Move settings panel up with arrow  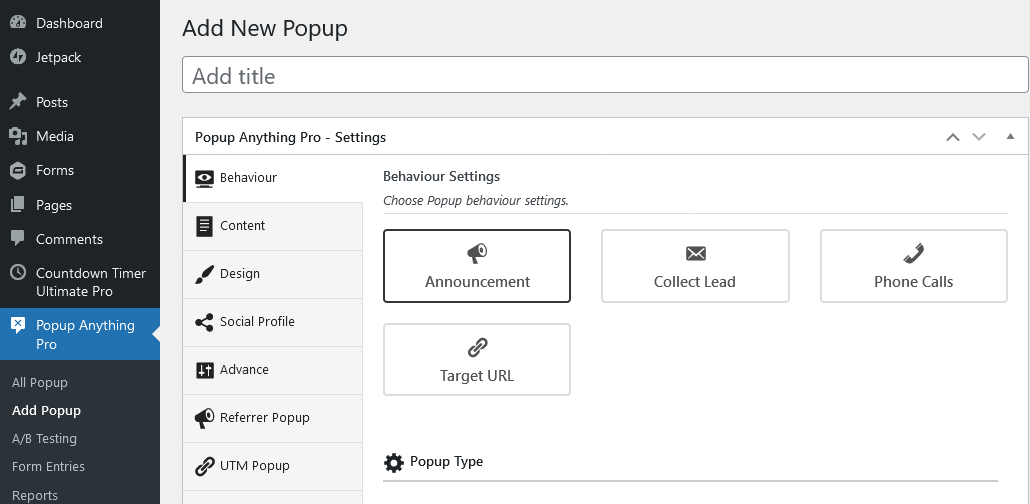952,137
